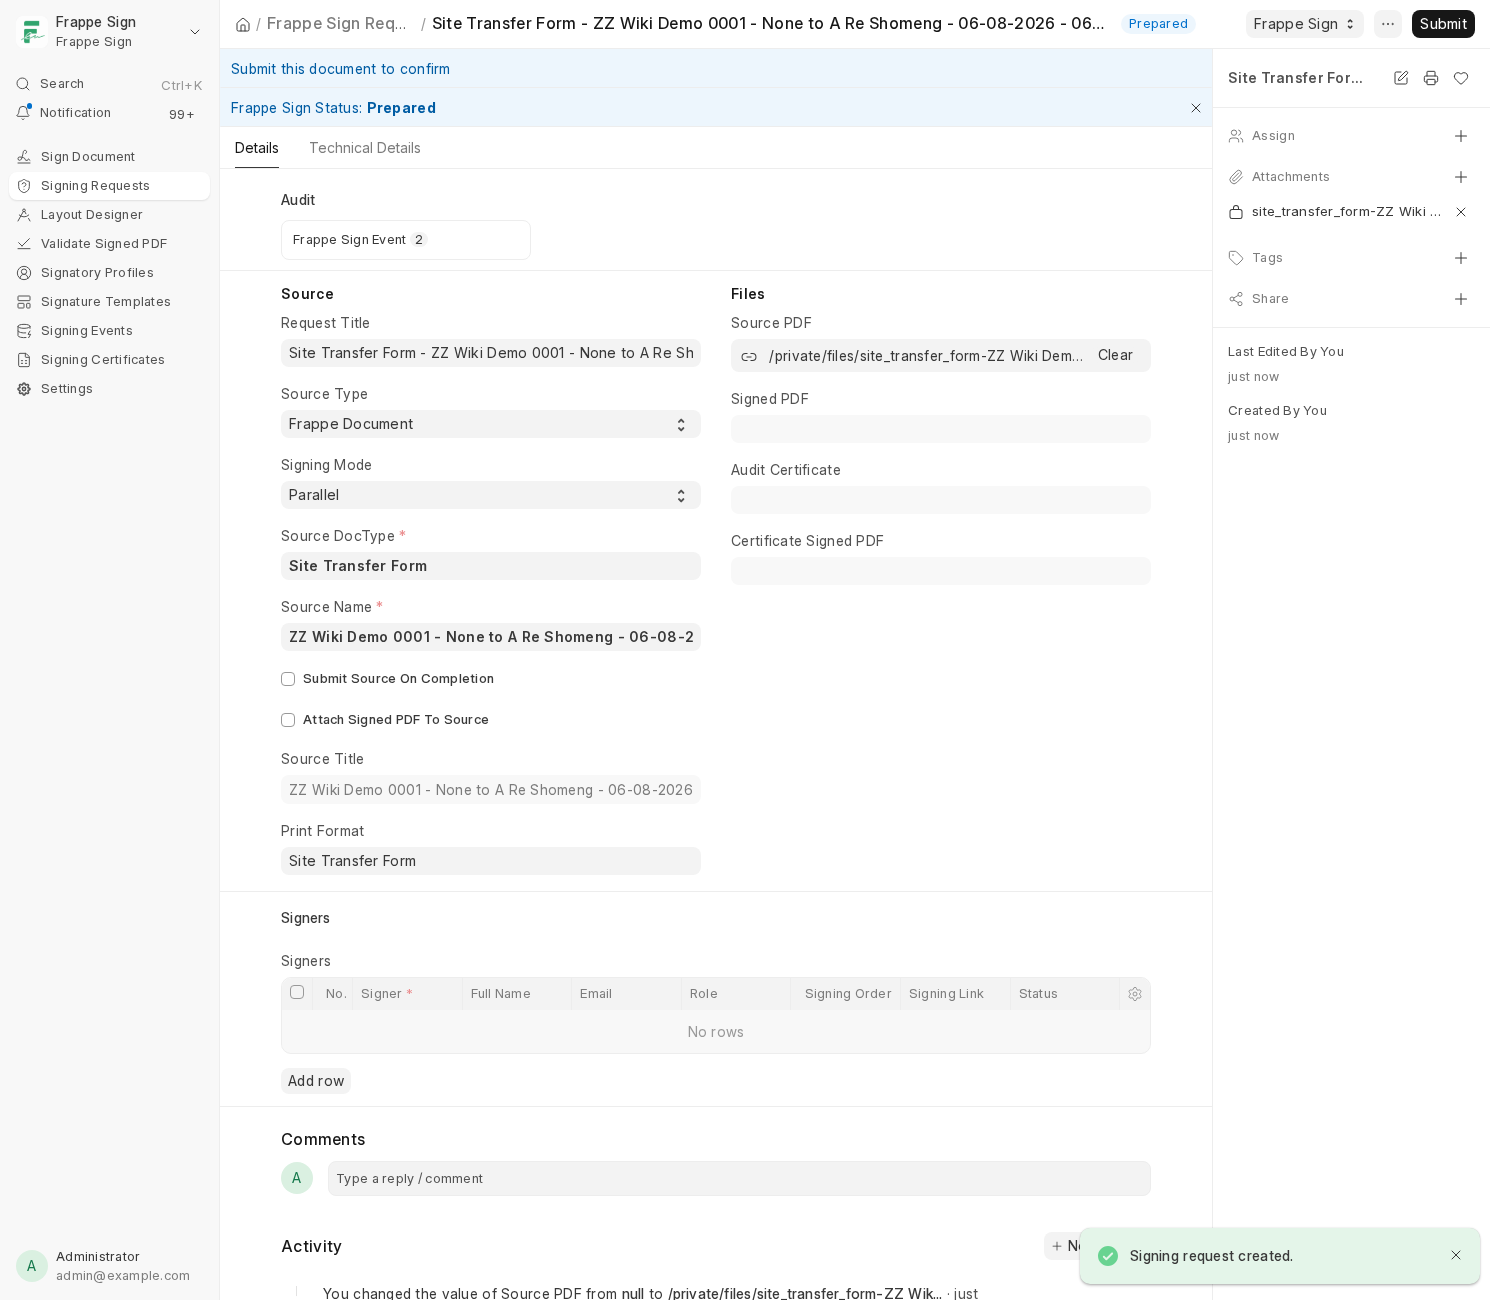Click 'Submit this document to confirm' text

(x=340, y=69)
